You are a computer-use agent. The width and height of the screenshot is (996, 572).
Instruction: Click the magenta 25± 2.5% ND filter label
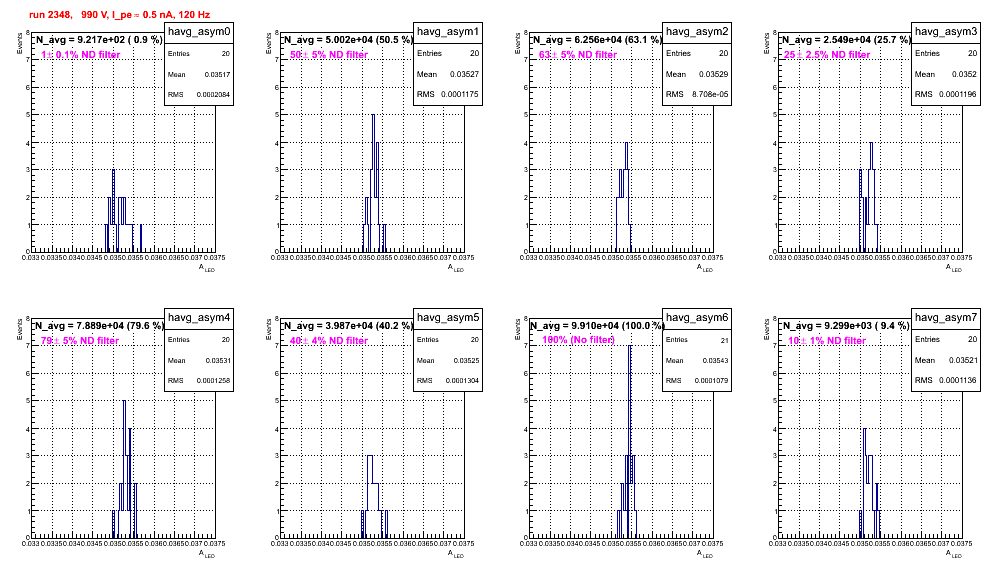click(x=827, y=55)
